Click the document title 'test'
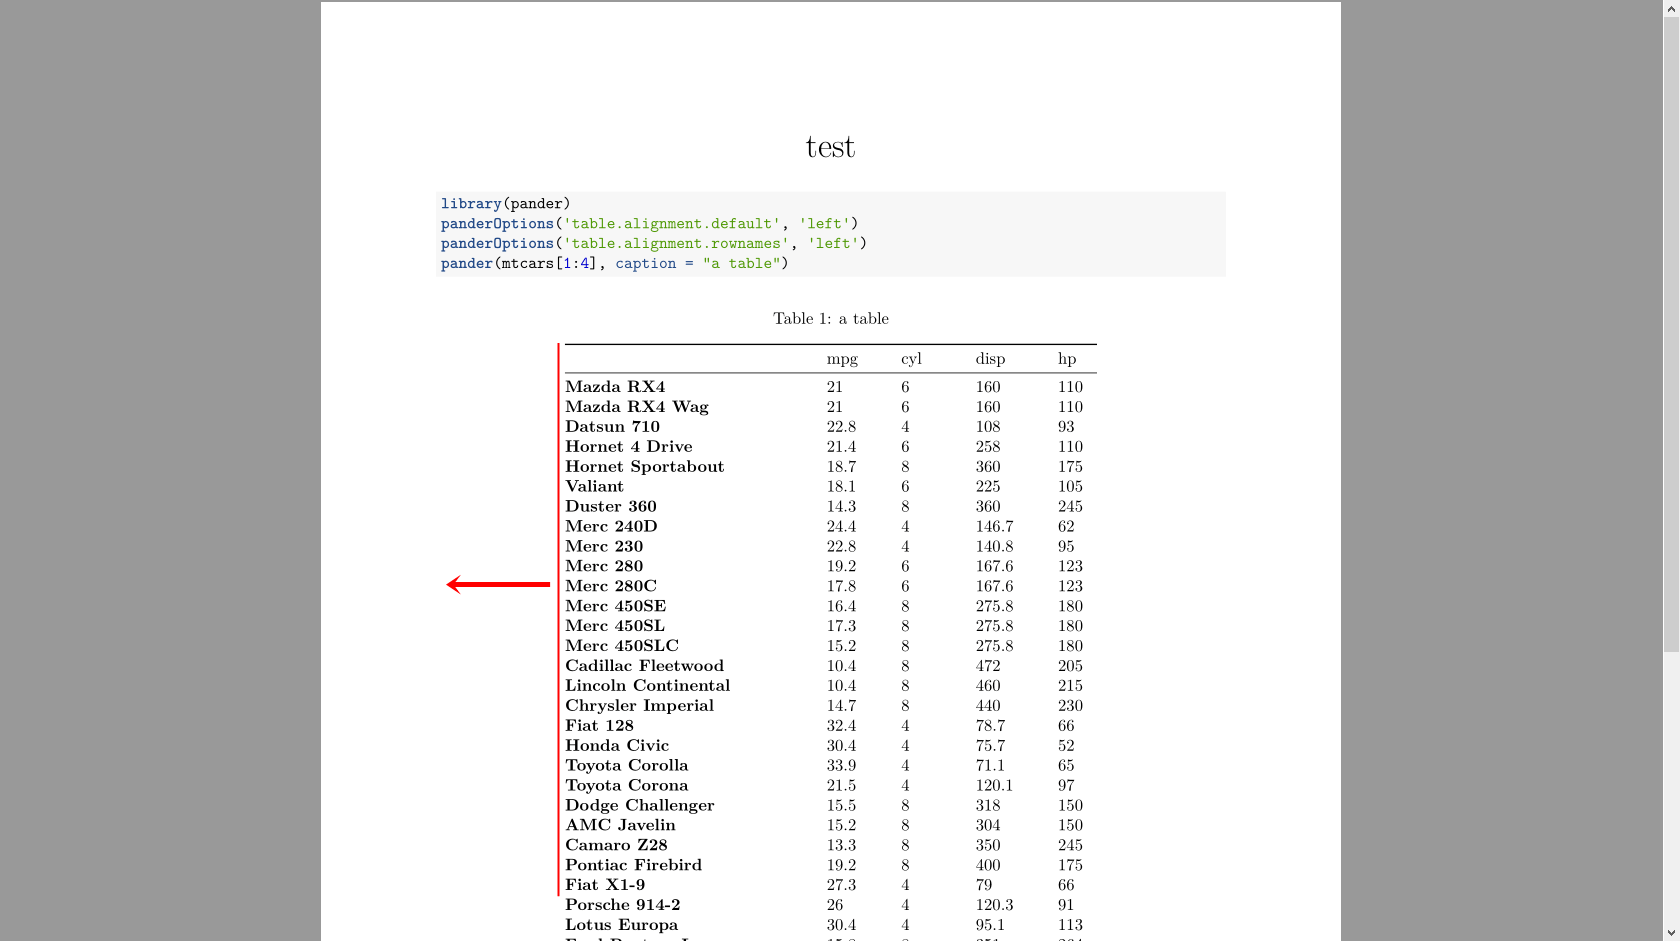The width and height of the screenshot is (1680, 941). point(830,147)
